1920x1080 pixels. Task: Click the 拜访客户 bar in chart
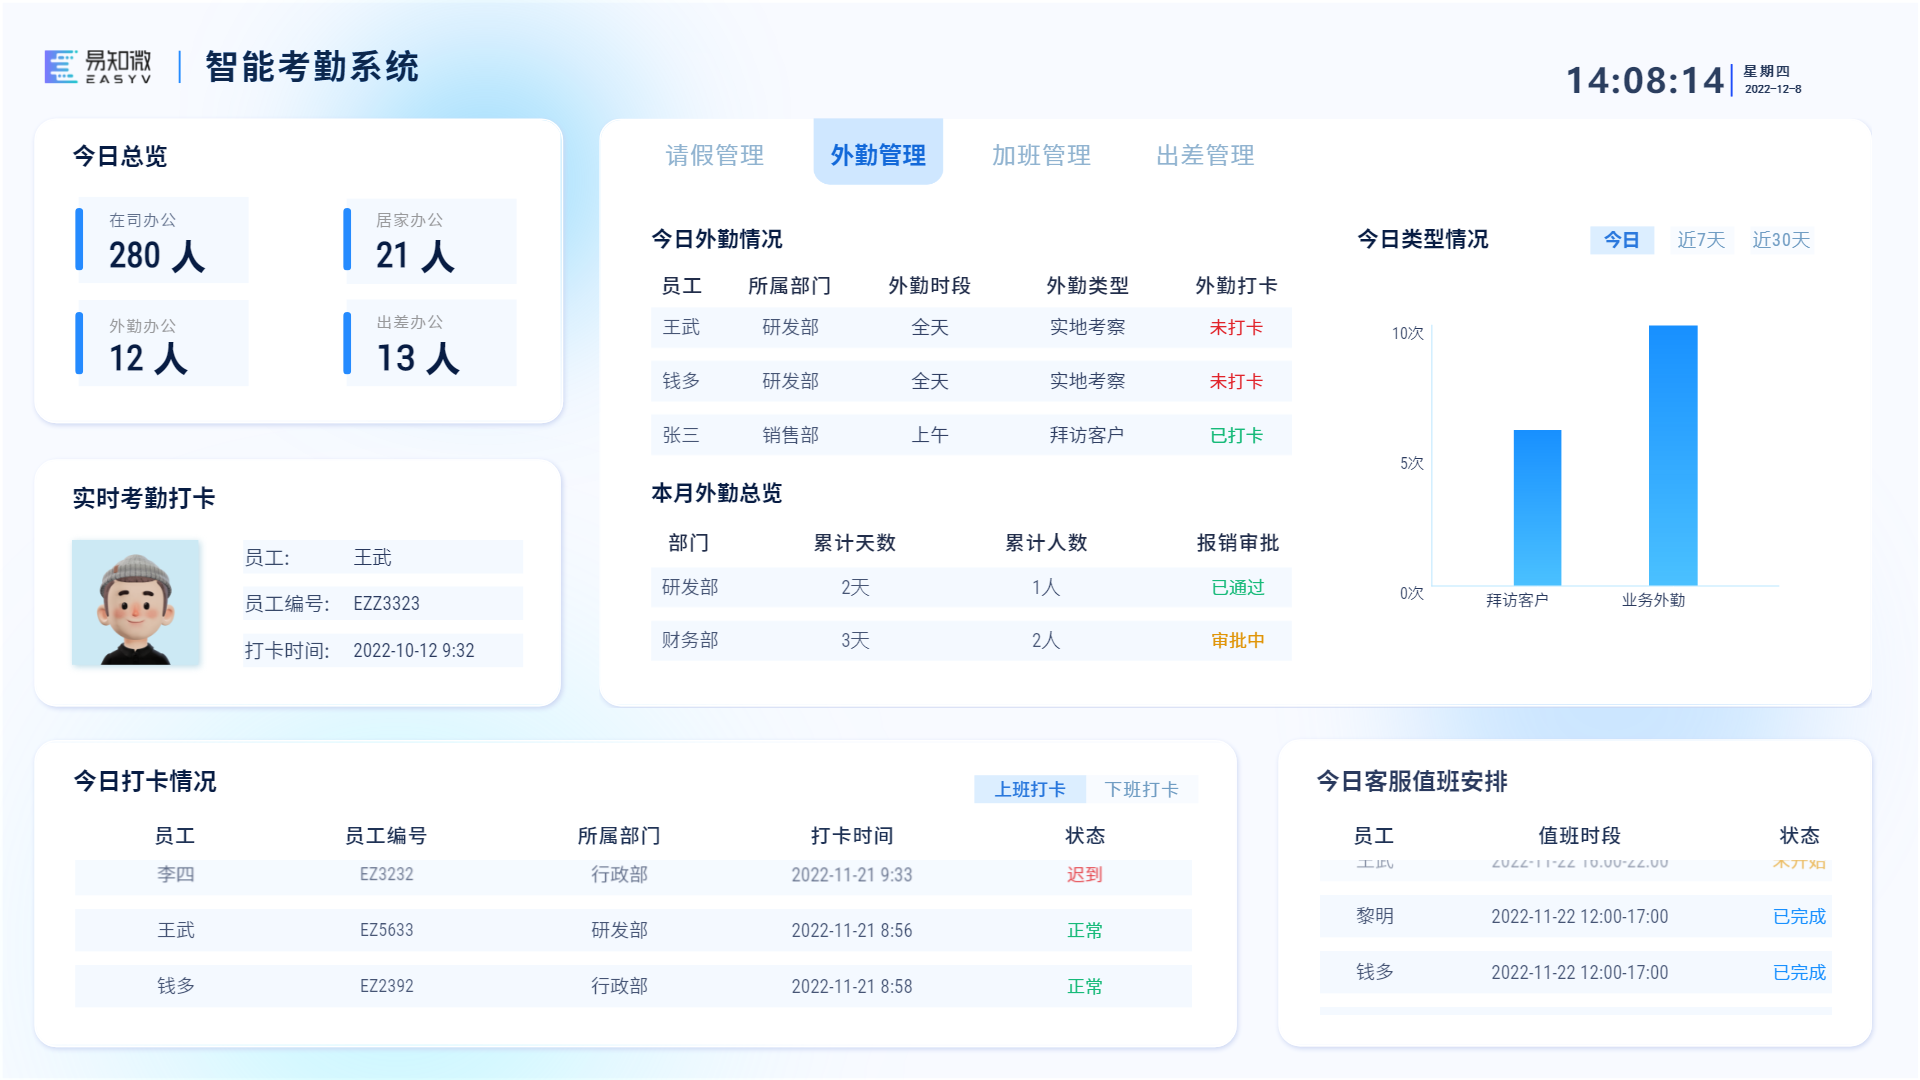tap(1537, 507)
